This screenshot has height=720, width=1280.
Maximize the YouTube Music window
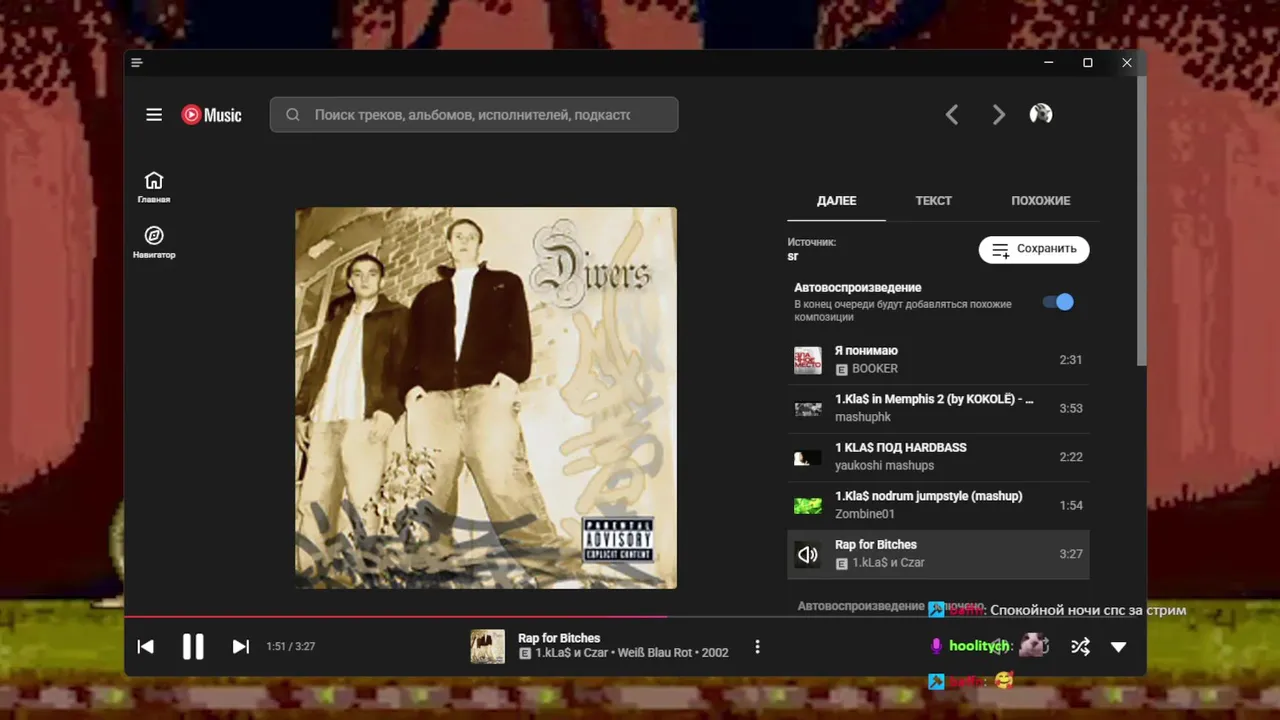1088,63
